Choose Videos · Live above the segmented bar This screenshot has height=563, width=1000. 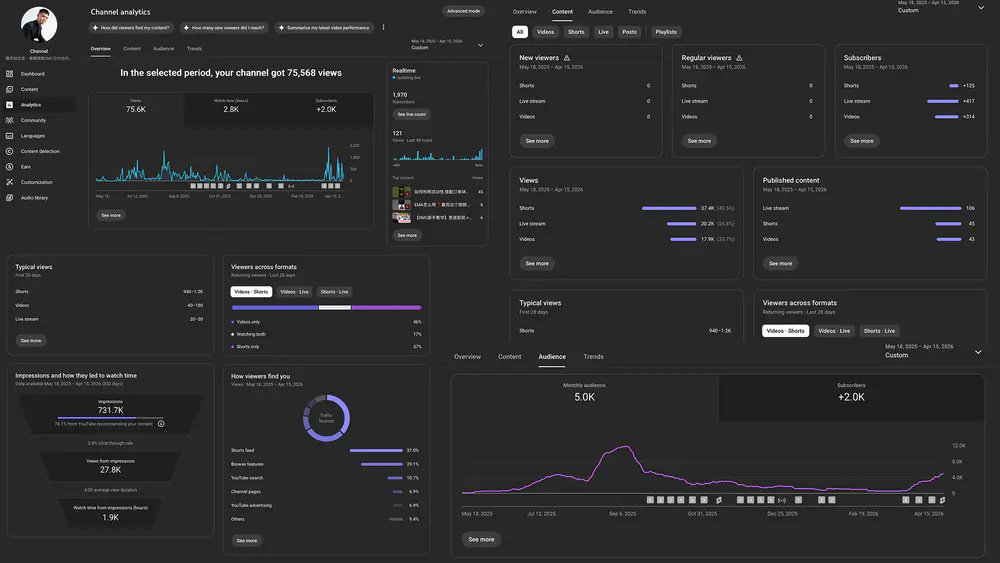tap(294, 291)
